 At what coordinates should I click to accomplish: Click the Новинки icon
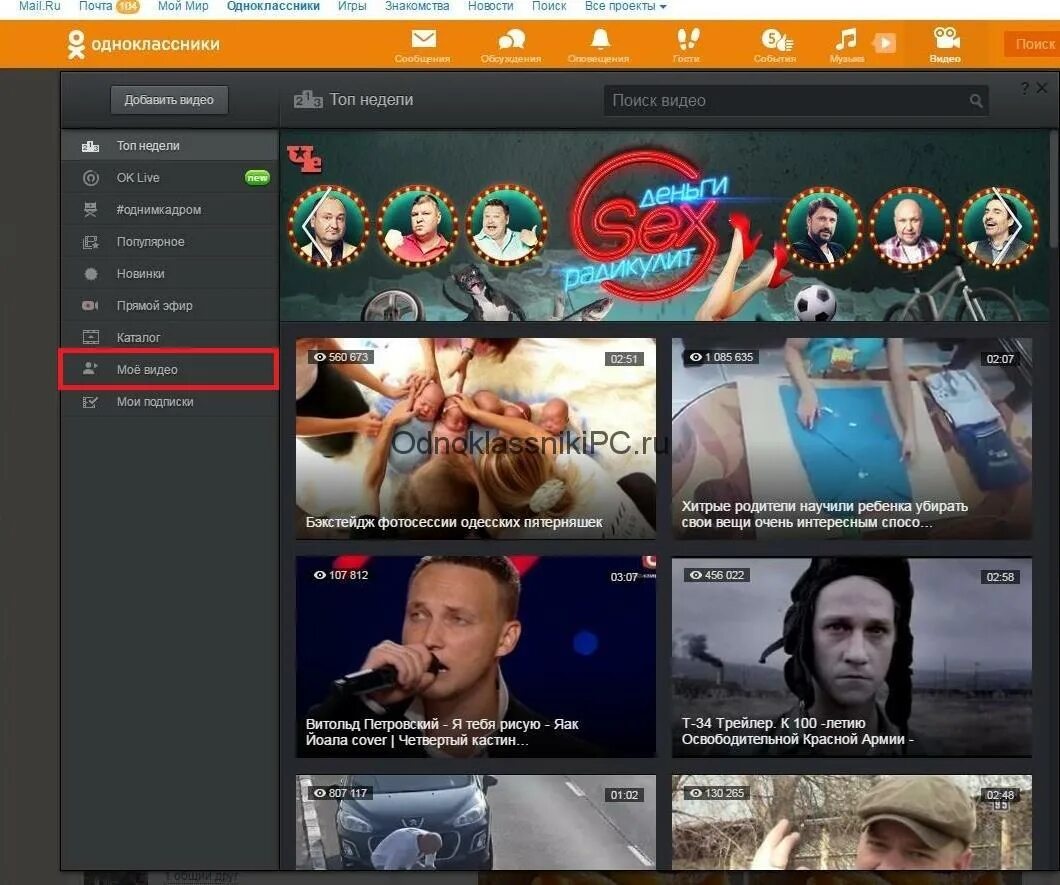pos(91,274)
